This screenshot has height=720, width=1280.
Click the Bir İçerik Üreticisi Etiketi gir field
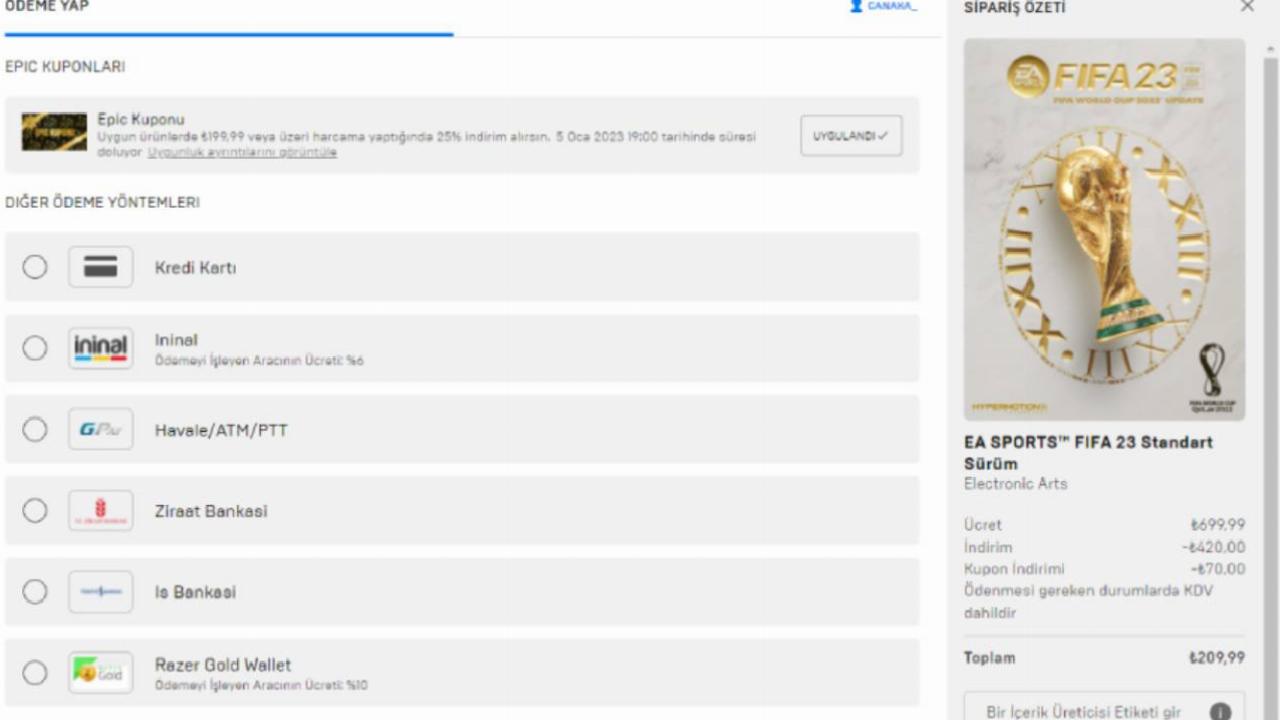pyautogui.click(x=1104, y=706)
